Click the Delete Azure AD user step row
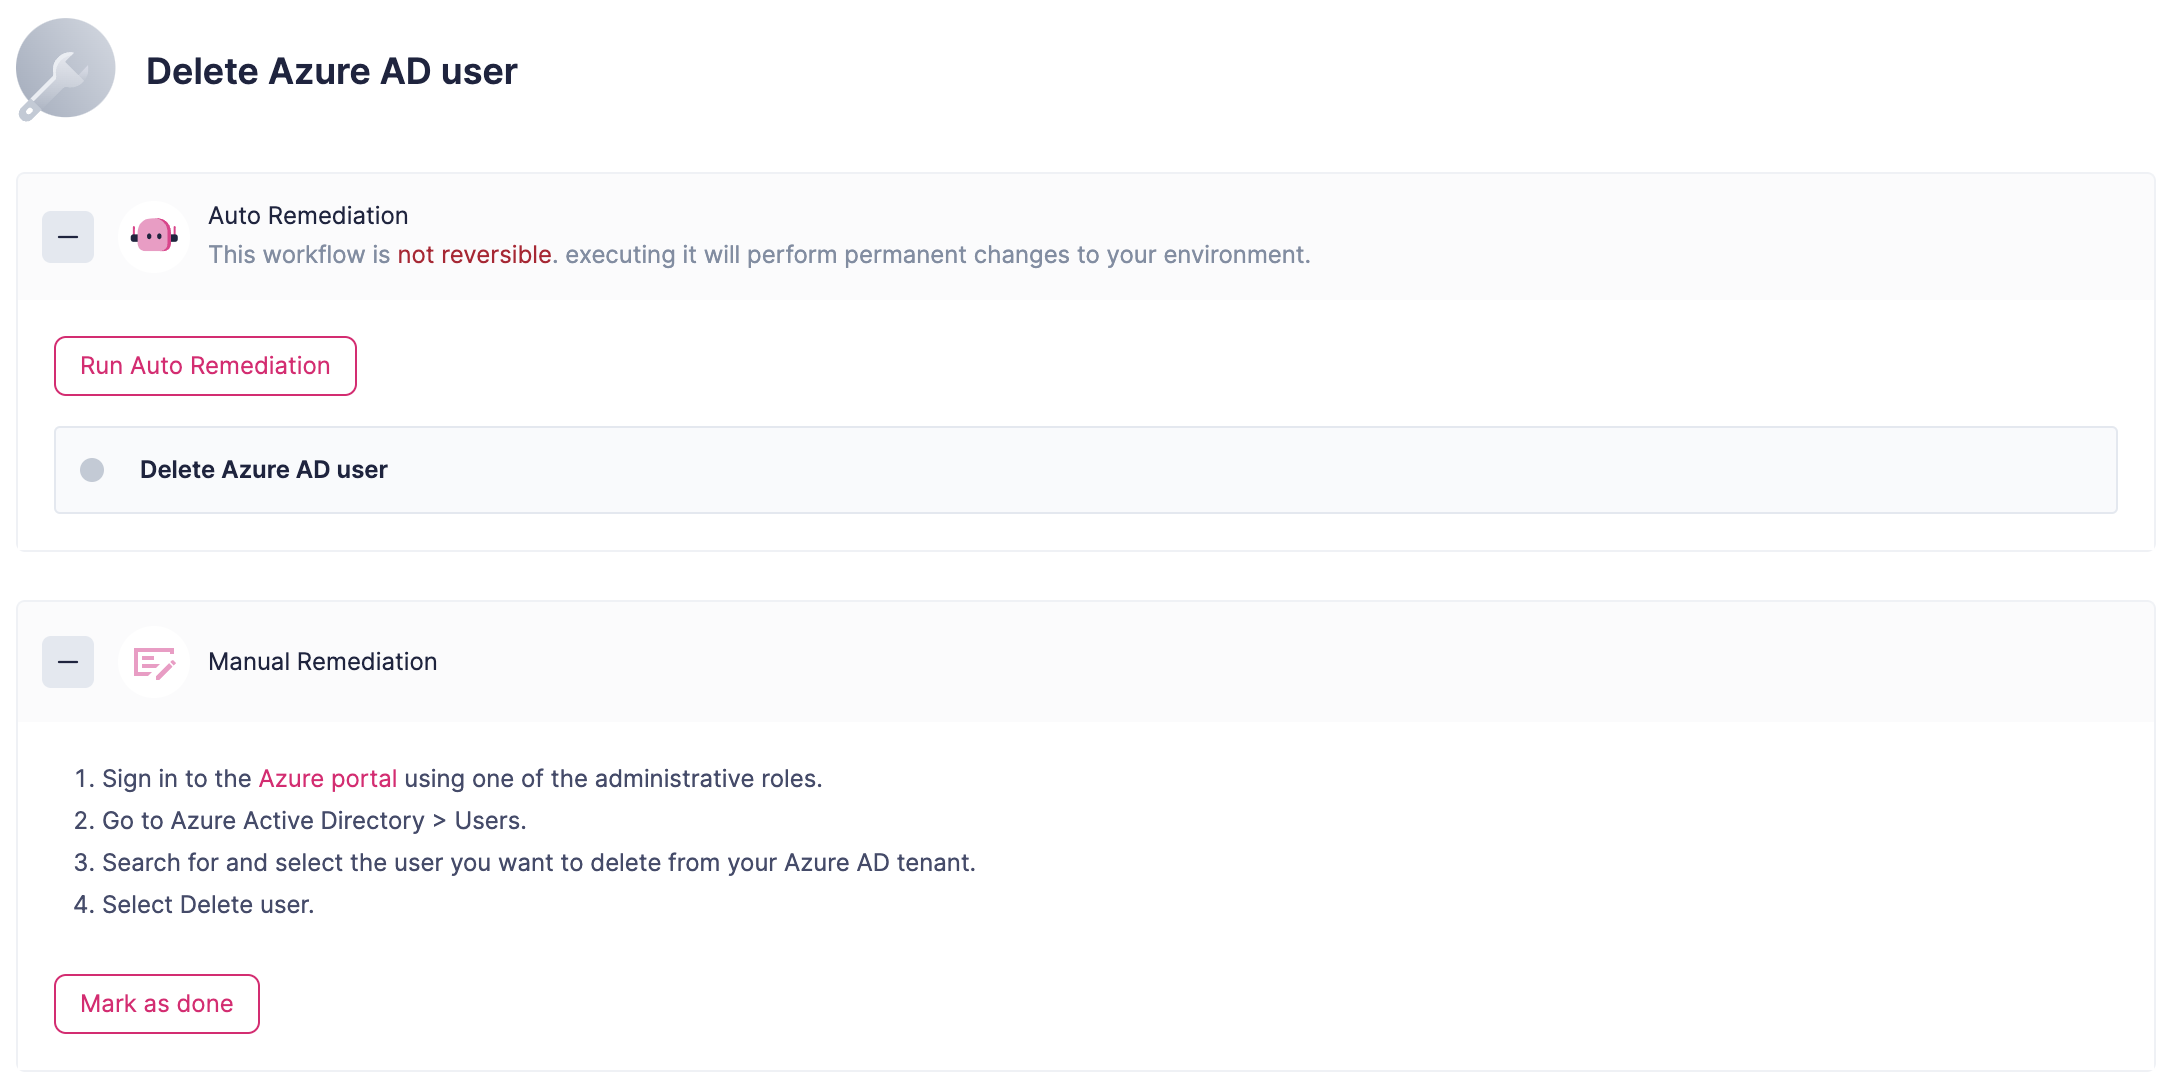Viewport: 2174px width, 1080px height. [1085, 470]
